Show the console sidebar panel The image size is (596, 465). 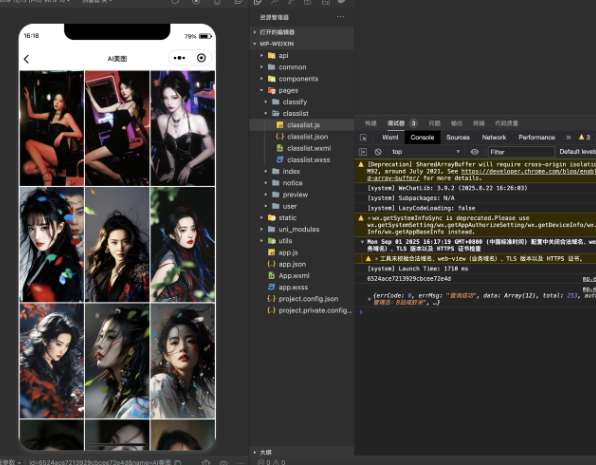click(x=363, y=152)
